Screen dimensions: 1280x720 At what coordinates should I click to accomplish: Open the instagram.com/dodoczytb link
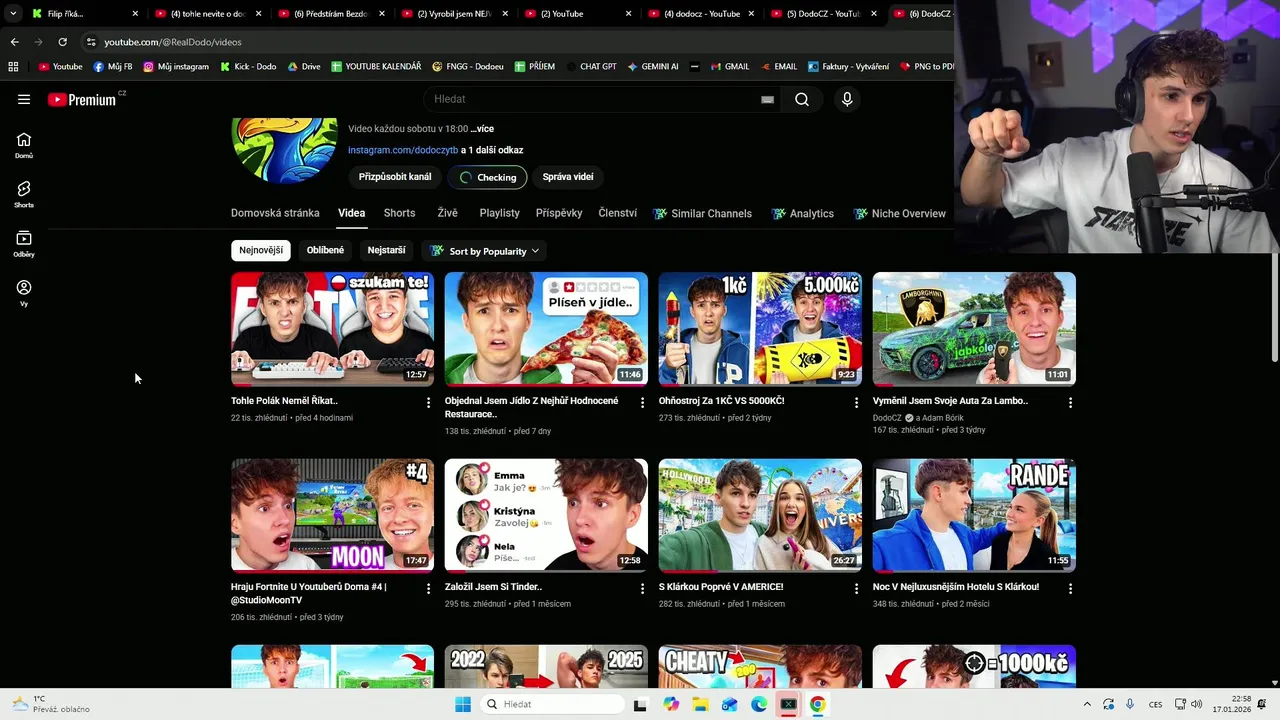click(x=403, y=150)
